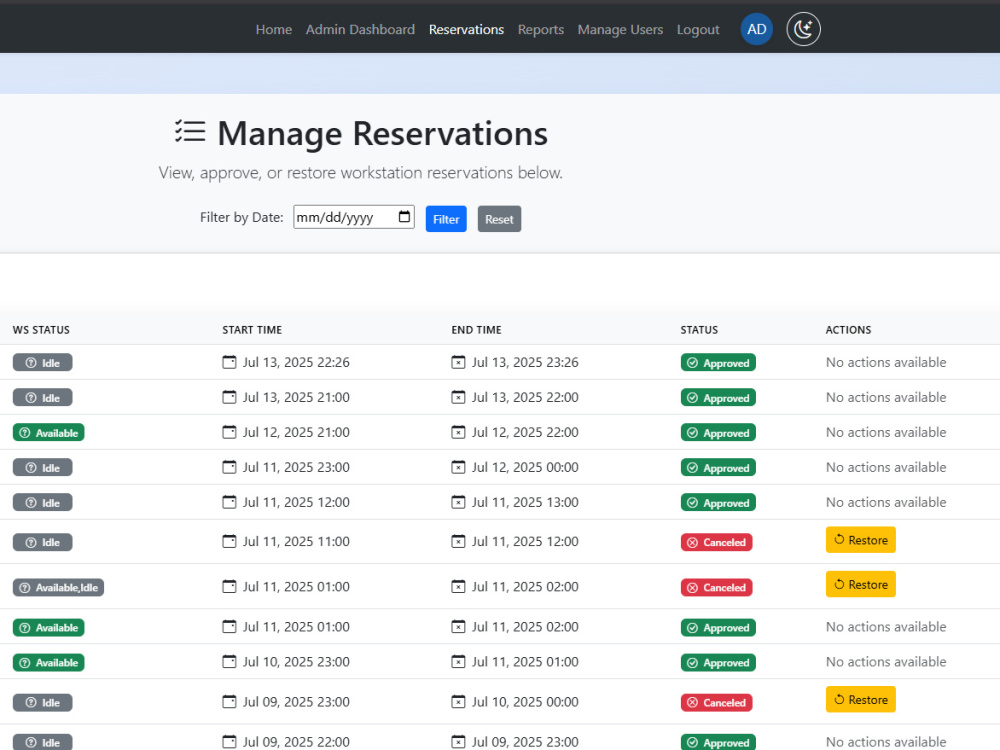The height and width of the screenshot is (750, 1000).
Task: Click calendar icon beside start Jul 13, 2025 22:26
Action: (229, 362)
